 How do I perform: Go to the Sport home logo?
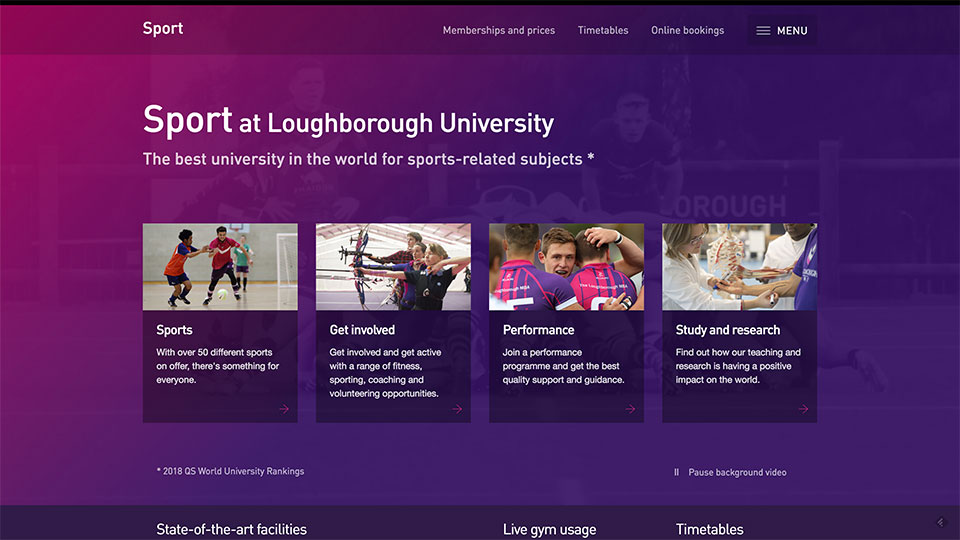tap(163, 29)
